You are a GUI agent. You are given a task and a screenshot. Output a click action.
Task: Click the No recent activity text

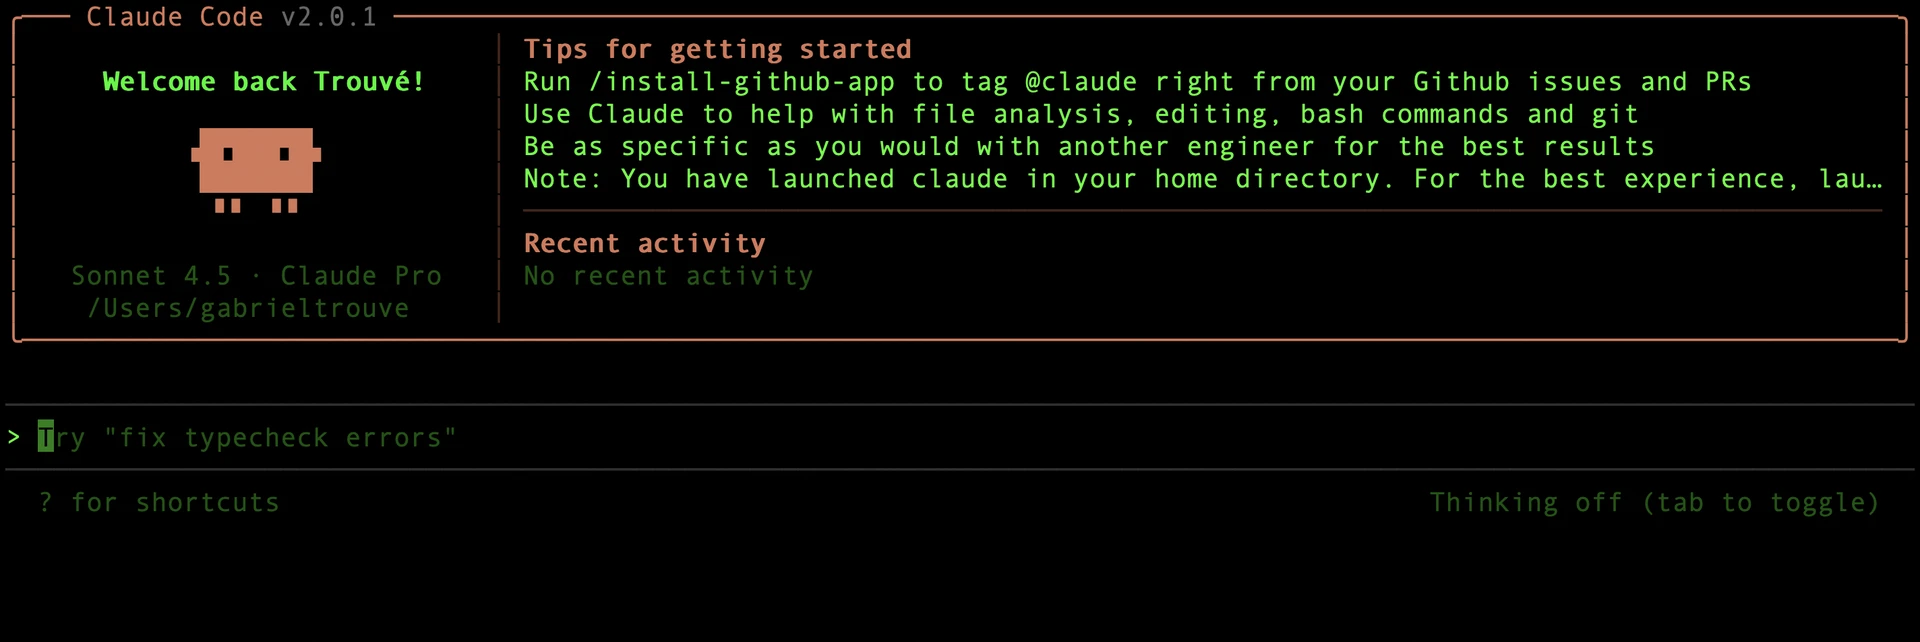pos(668,276)
